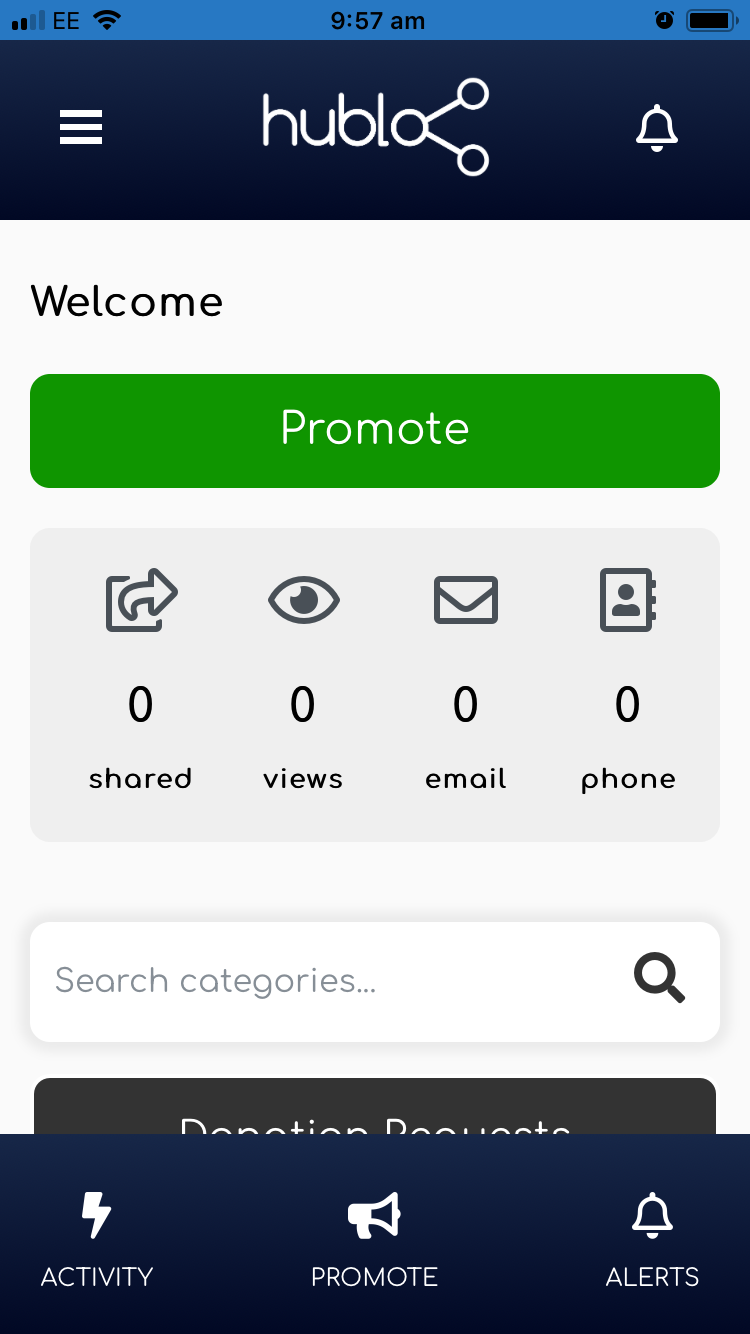Tap the Alerts bell in bottom bar
This screenshot has height=1334, width=750.
pos(652,1215)
